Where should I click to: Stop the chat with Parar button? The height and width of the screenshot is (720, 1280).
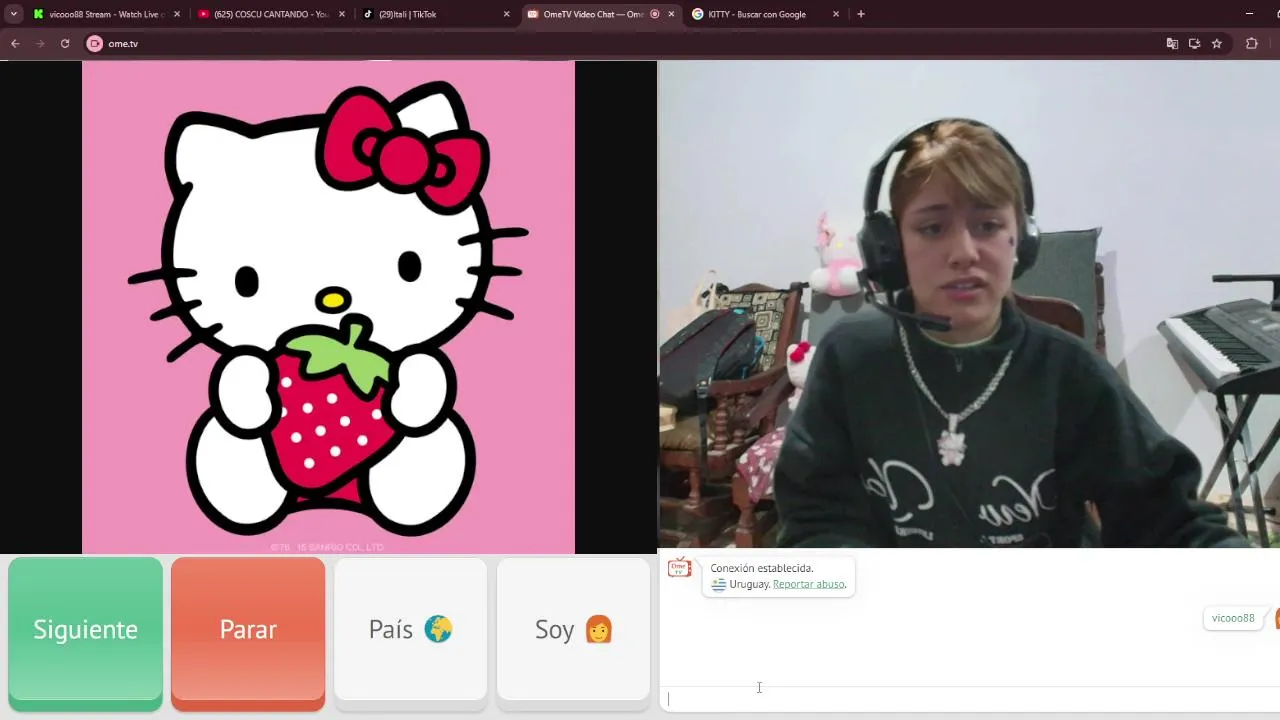pyautogui.click(x=248, y=629)
